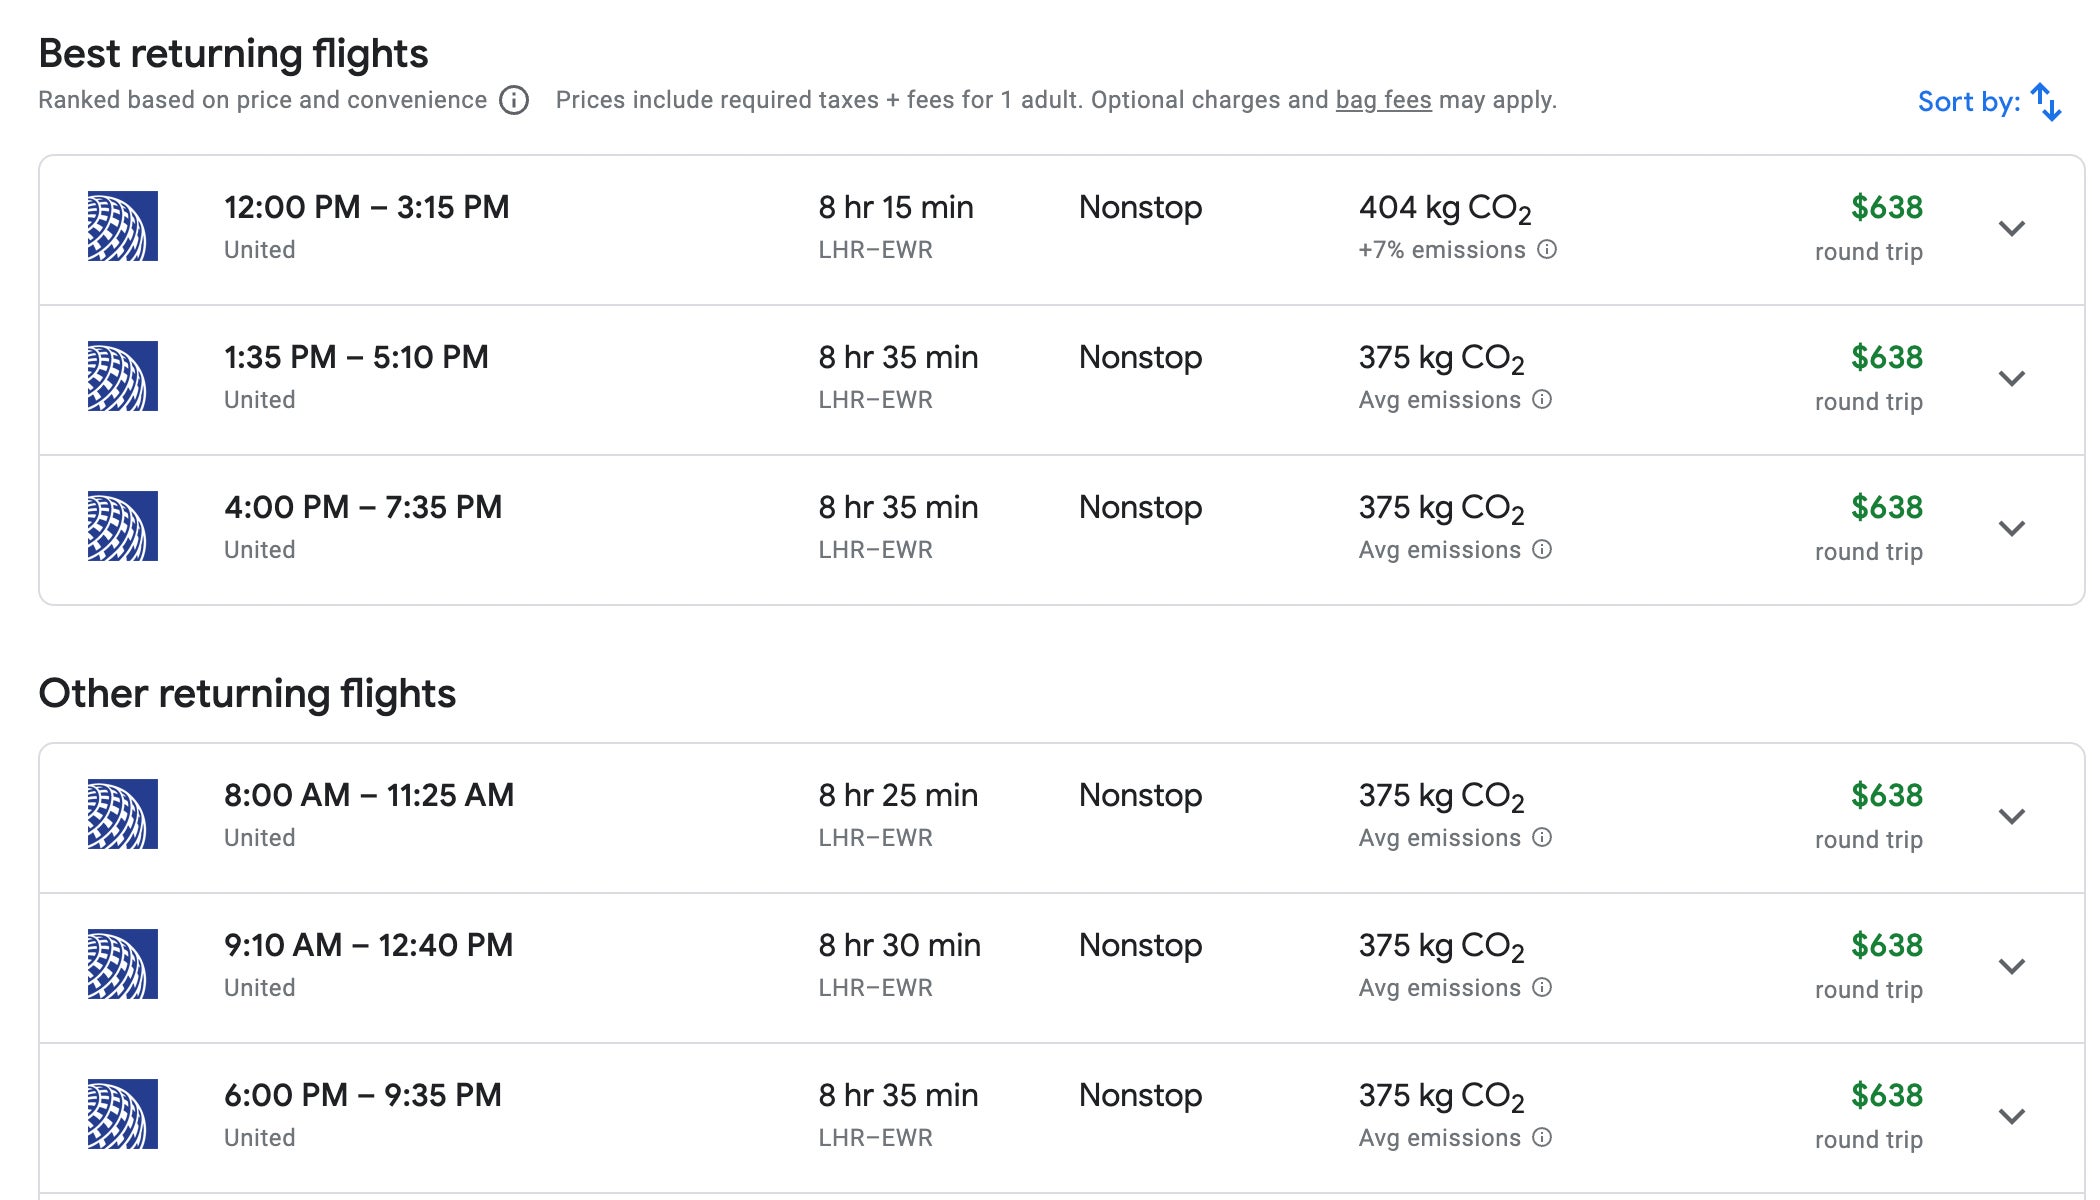This screenshot has height=1200, width=2100.
Task: Click the +7% emissions info icon
Action: [1547, 250]
